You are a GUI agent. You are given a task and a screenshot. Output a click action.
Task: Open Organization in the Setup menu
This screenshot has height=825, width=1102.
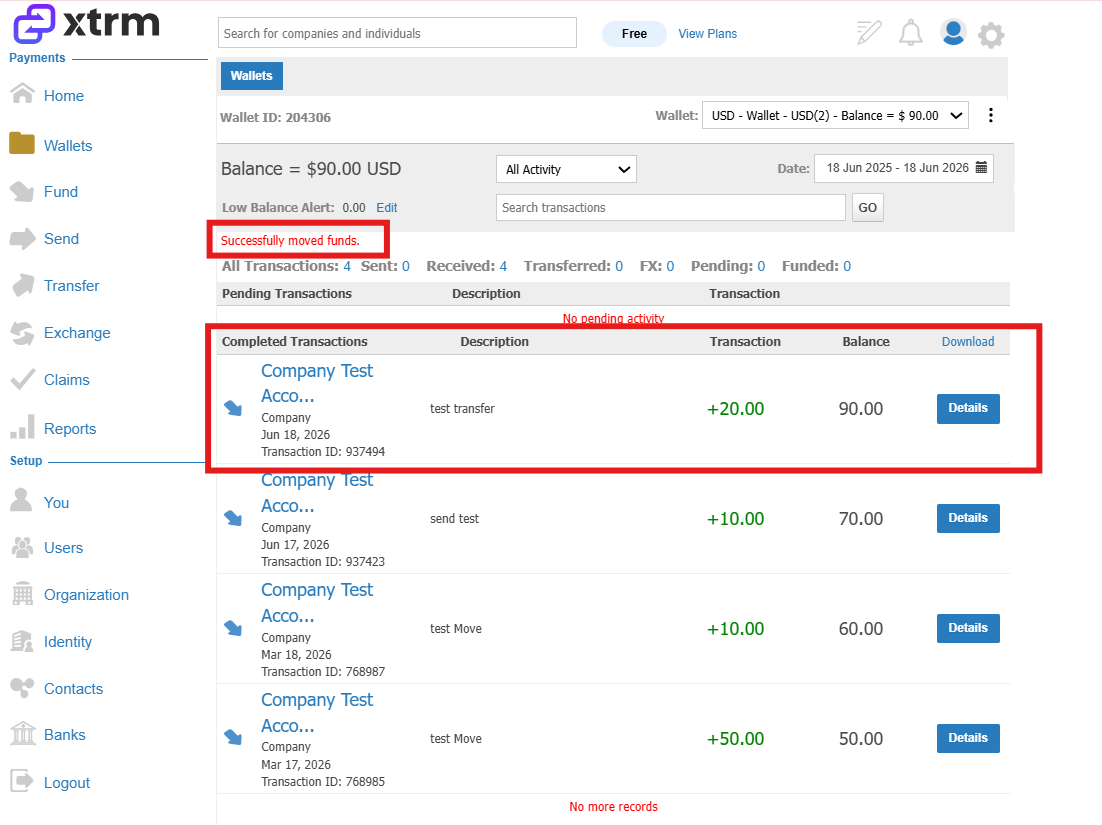pos(86,595)
